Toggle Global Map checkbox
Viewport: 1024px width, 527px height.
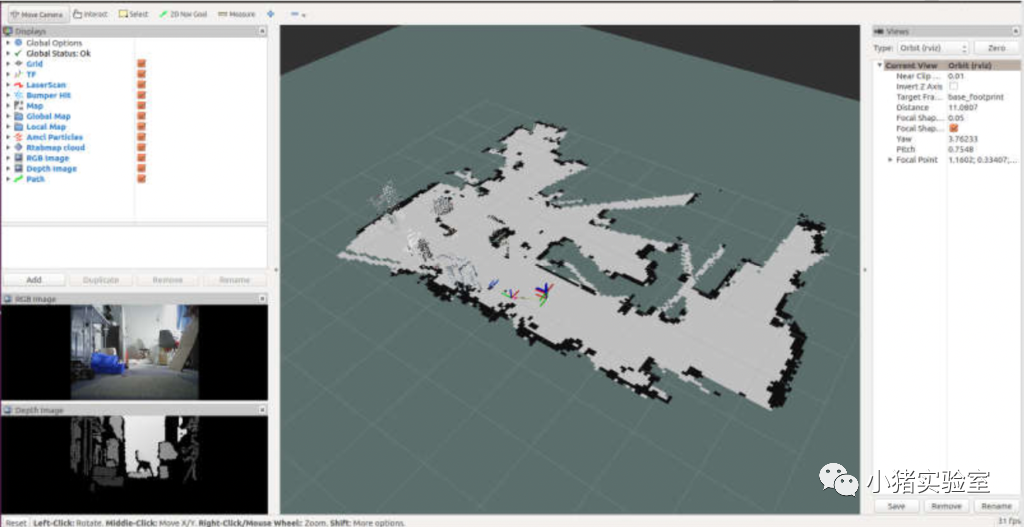141,116
